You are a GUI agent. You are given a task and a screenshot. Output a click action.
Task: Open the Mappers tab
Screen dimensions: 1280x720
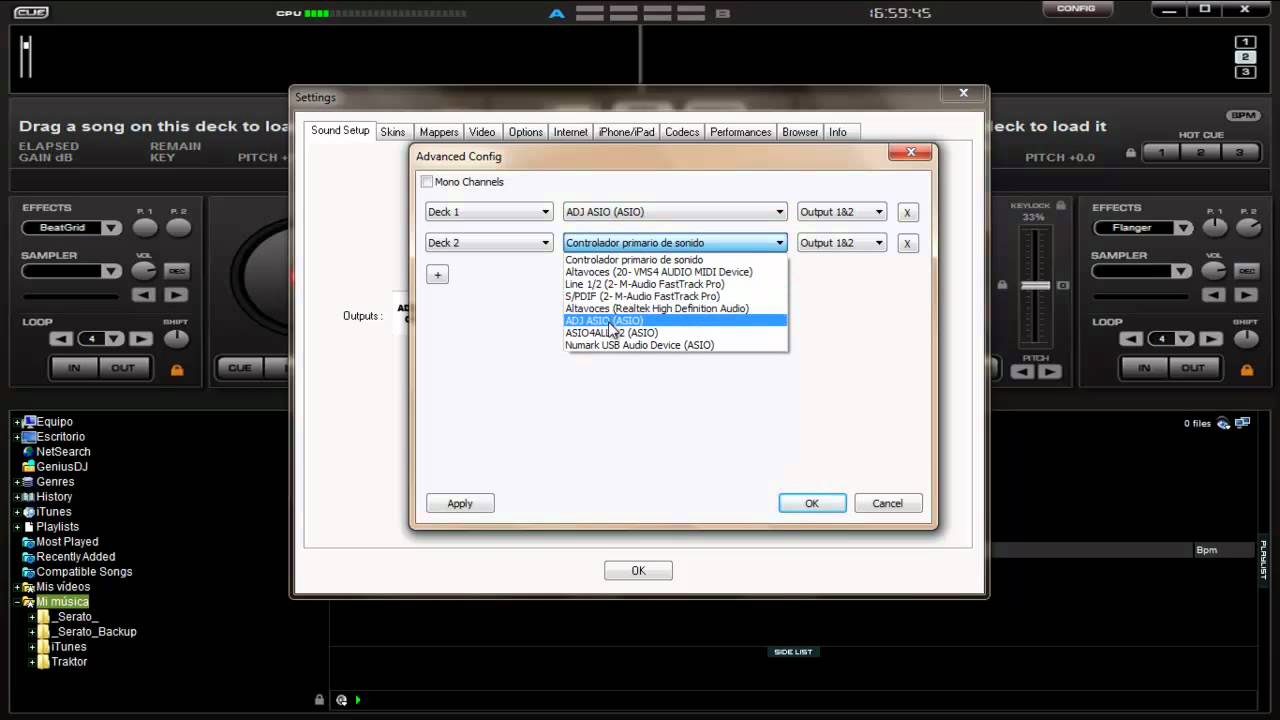coord(439,132)
